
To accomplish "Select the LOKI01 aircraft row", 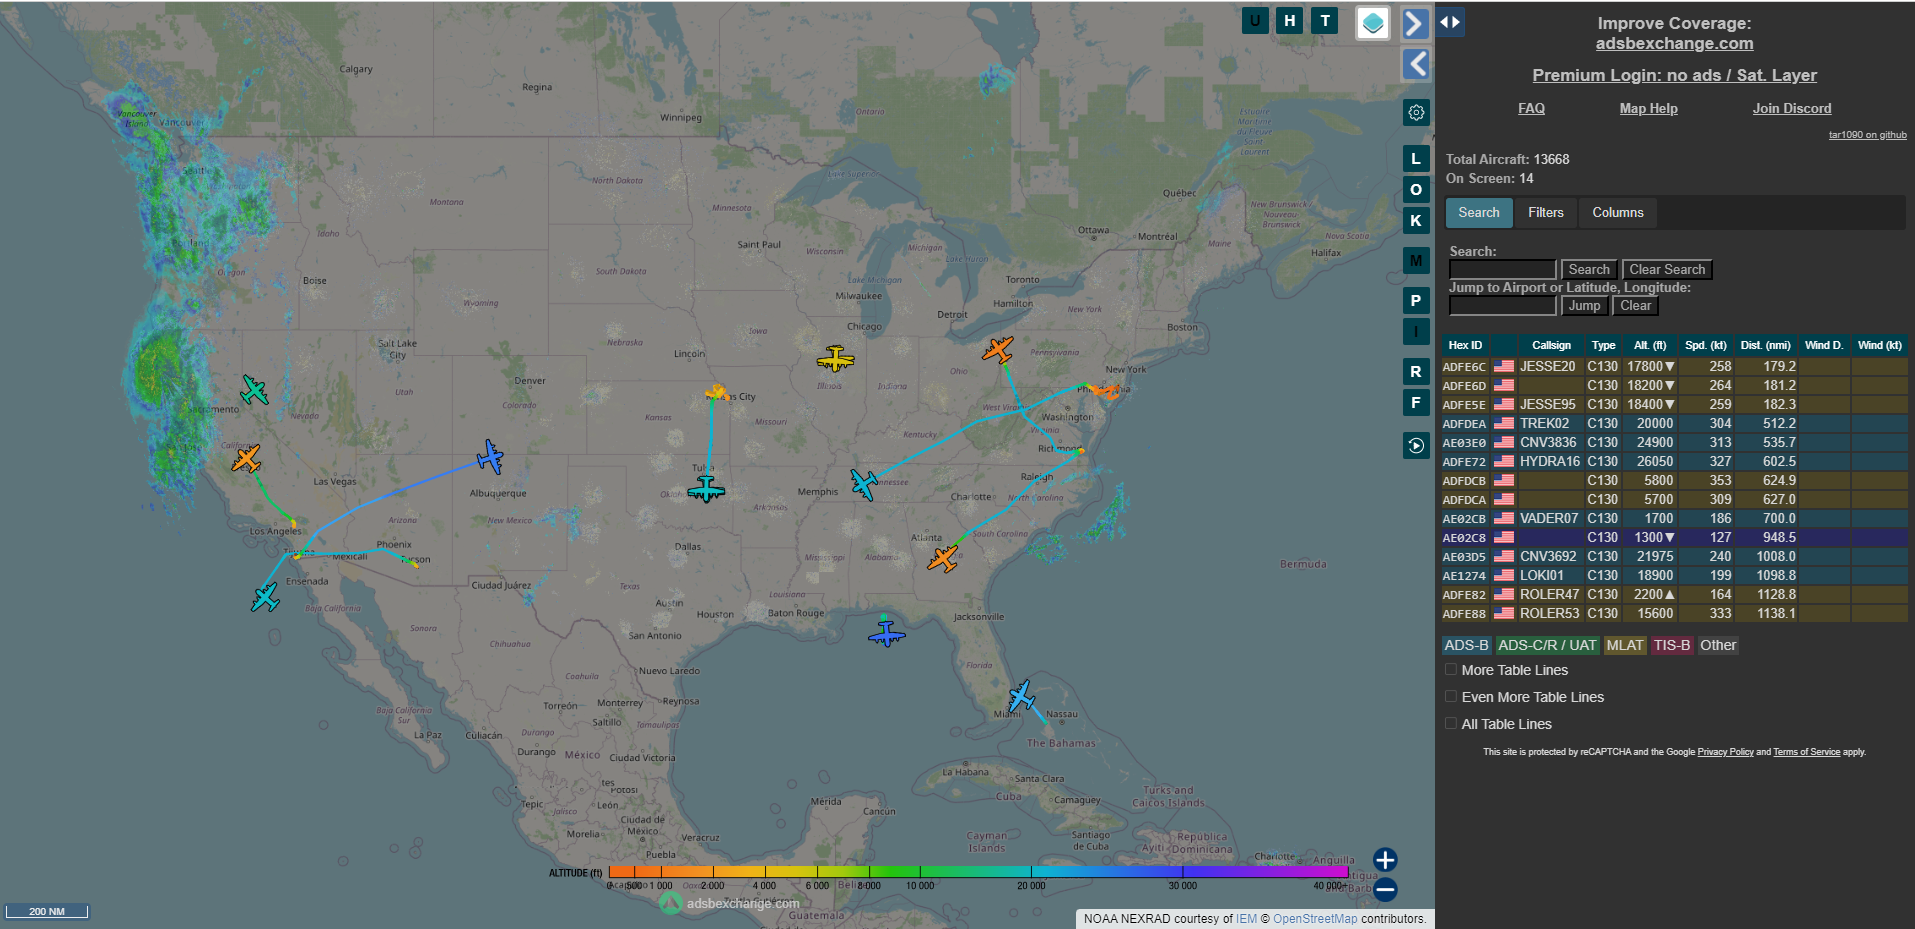I will tap(1674, 575).
